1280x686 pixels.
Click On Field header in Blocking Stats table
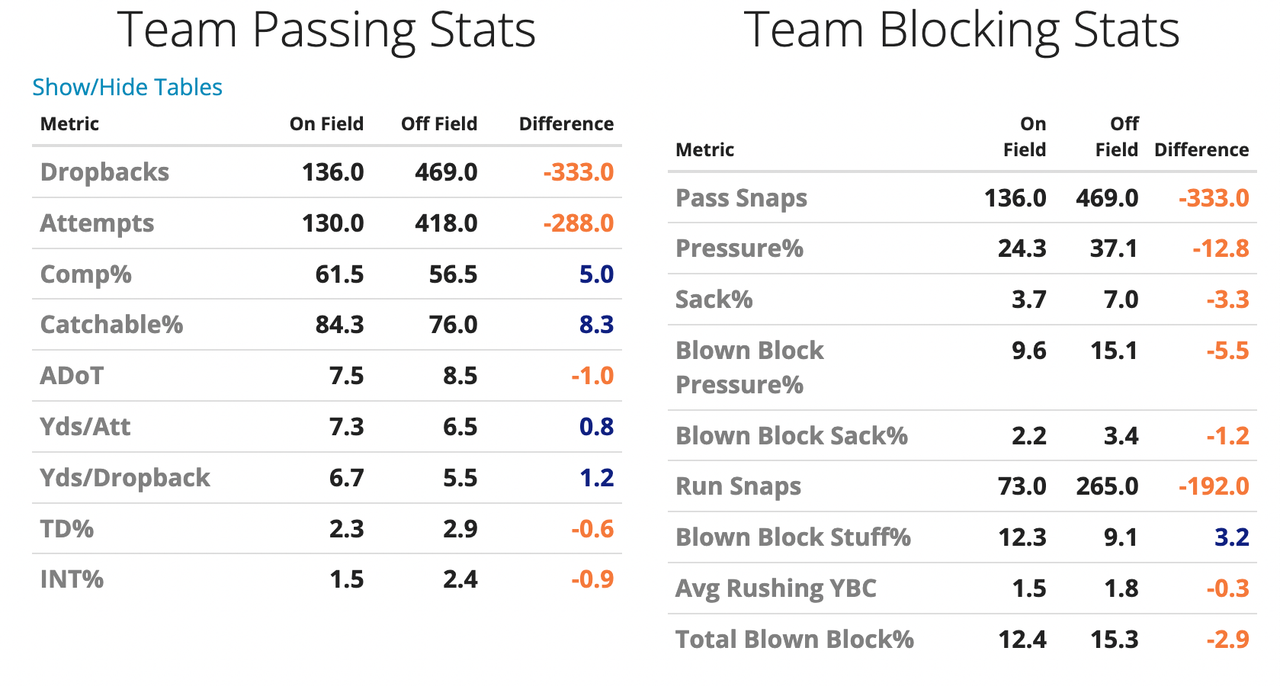1025,137
